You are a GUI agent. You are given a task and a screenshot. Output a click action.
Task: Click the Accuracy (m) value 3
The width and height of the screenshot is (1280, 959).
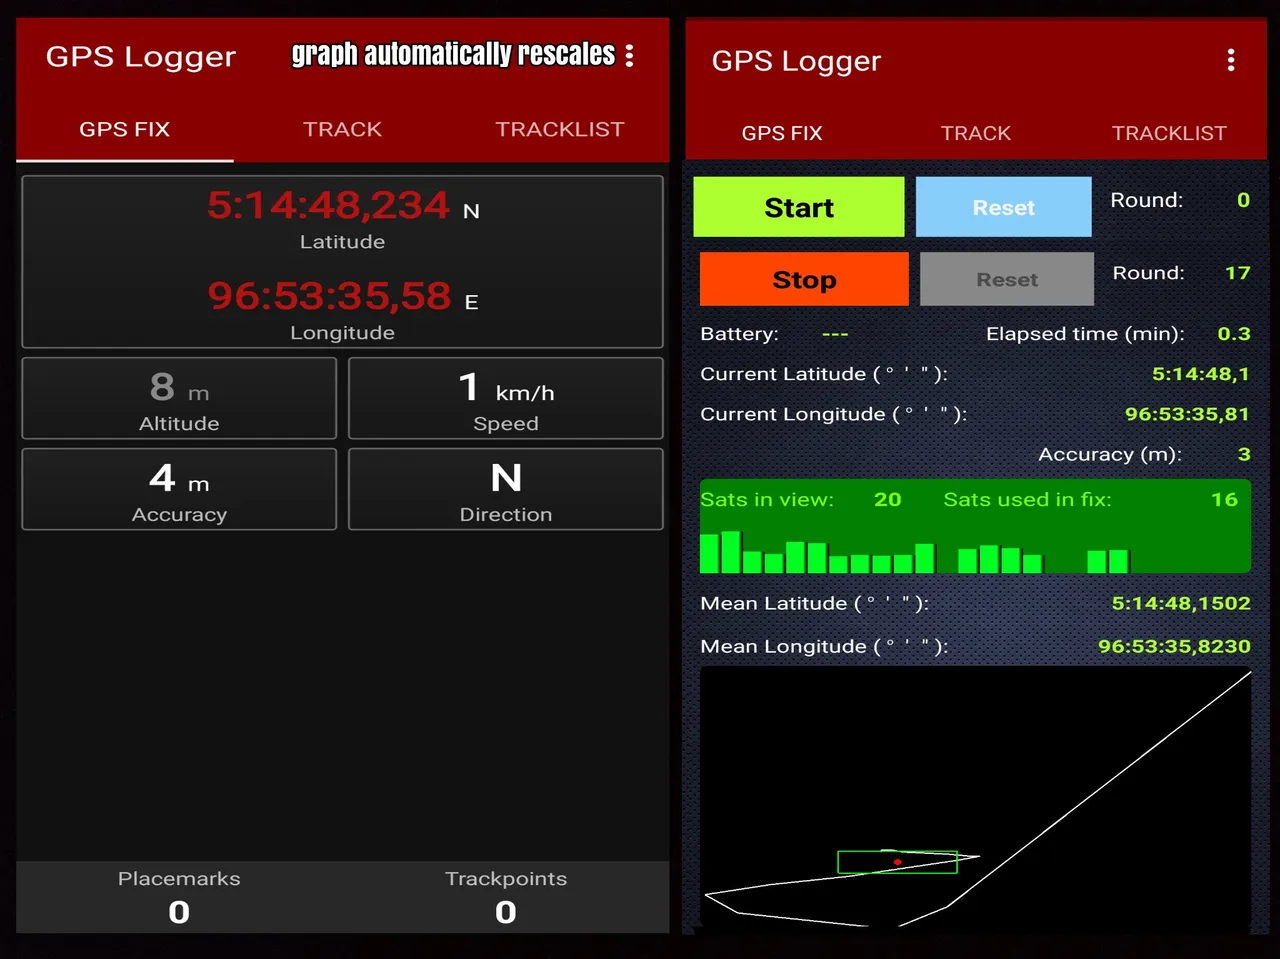point(1244,454)
